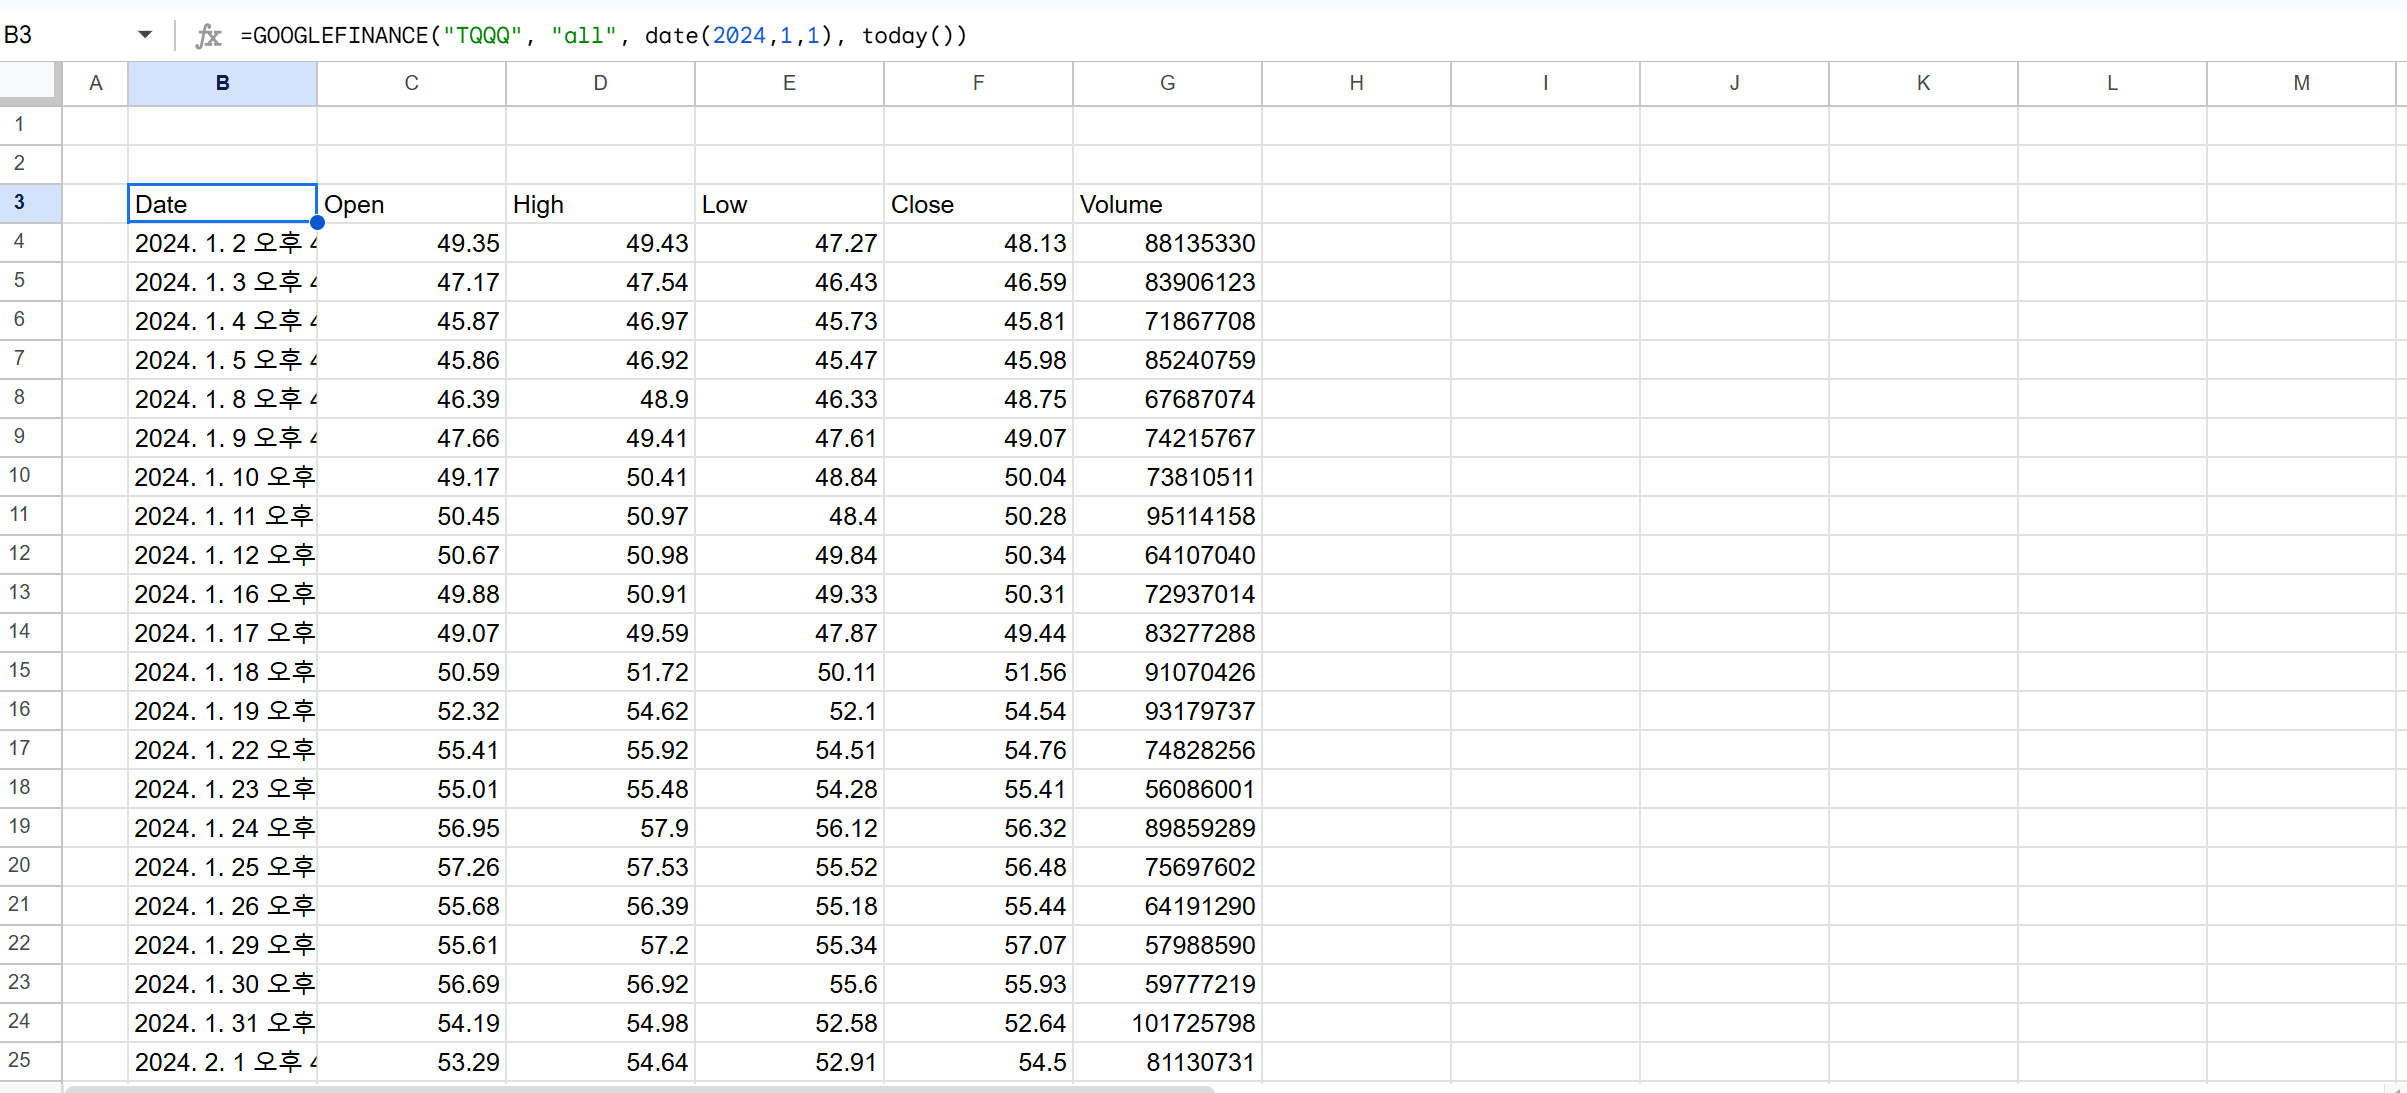The image size is (2407, 1093).
Task: Click close value 45.81
Action: pos(978,321)
